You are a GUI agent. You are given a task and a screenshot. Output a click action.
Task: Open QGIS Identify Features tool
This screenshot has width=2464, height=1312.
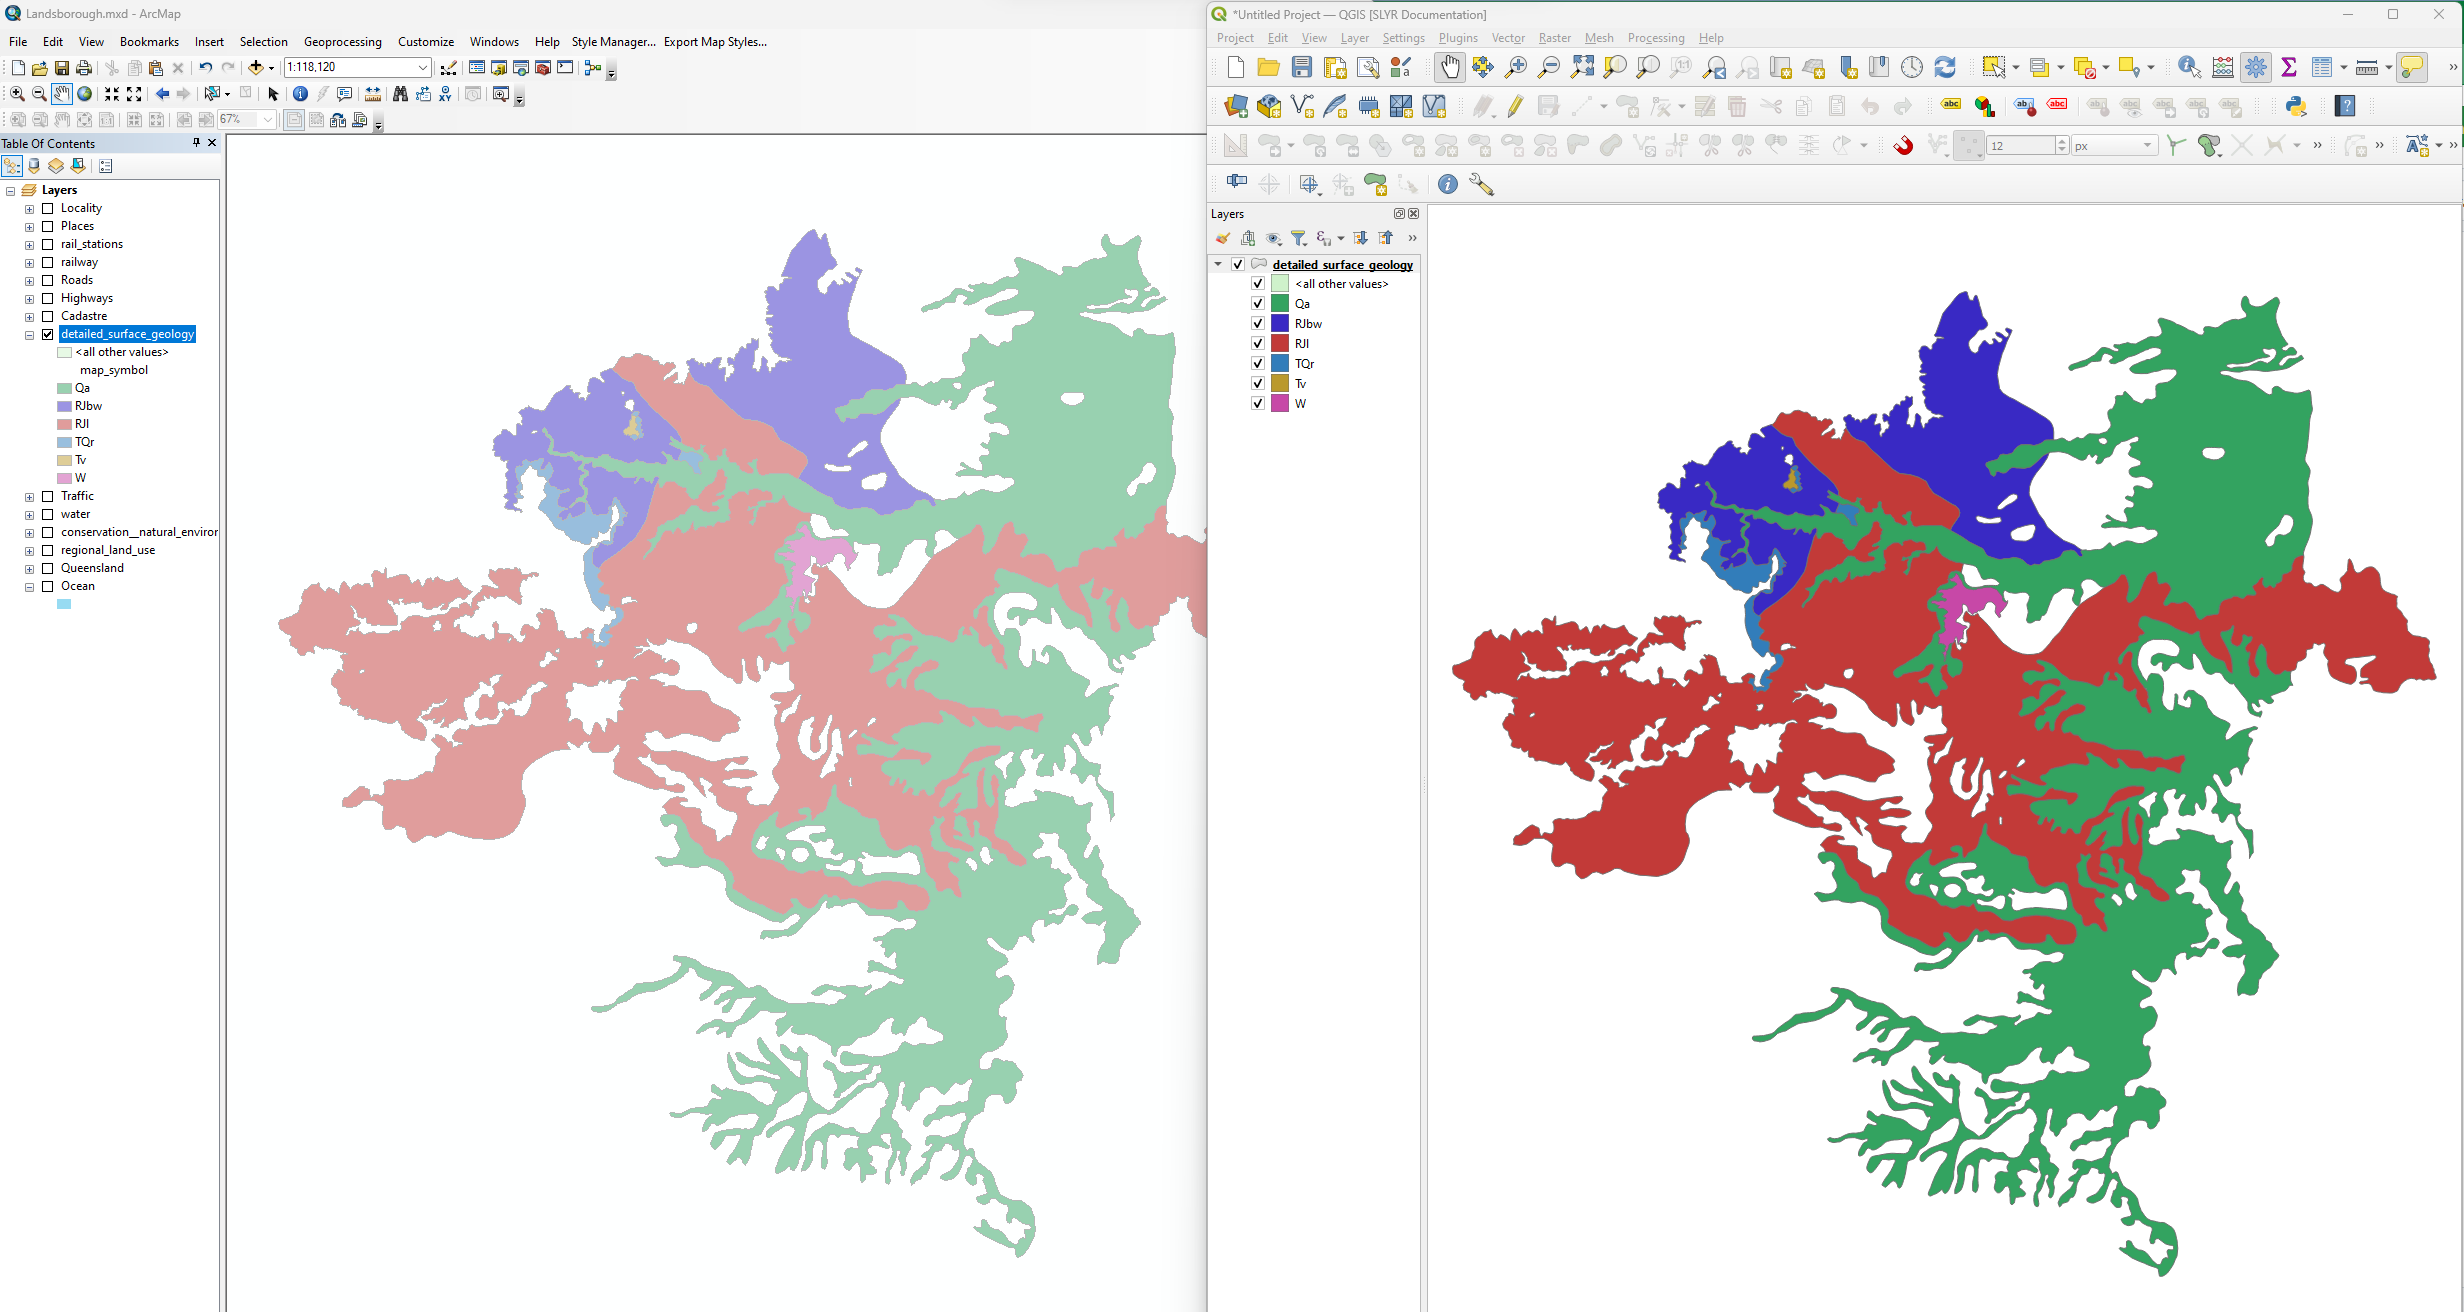coord(2188,67)
